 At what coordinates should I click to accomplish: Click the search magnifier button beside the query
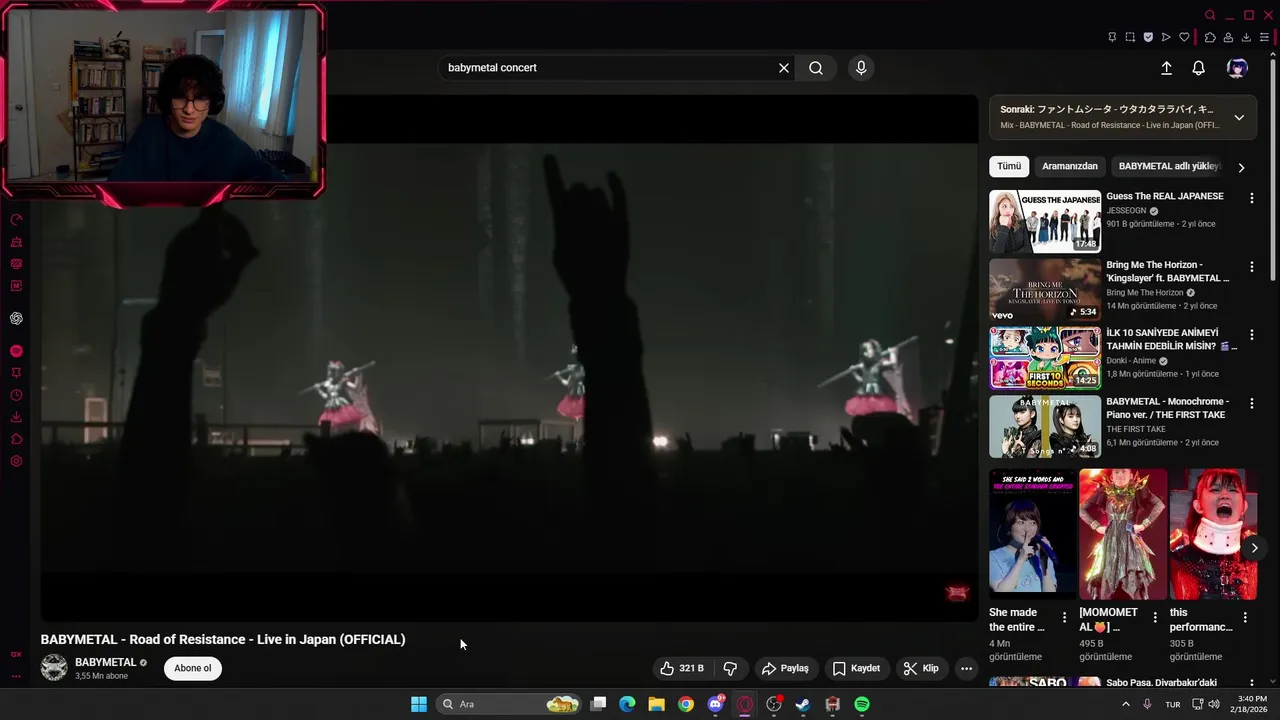point(816,68)
